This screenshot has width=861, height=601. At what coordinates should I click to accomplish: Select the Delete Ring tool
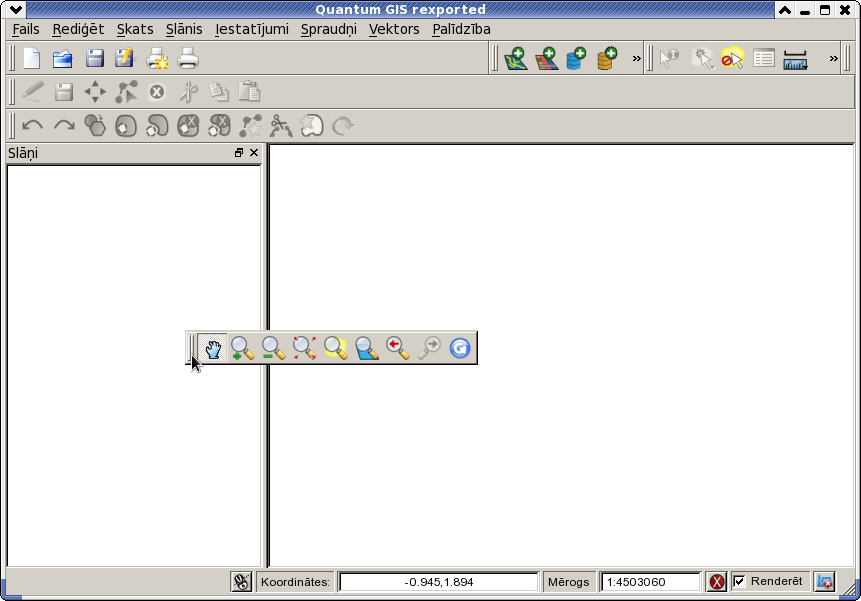click(188, 126)
